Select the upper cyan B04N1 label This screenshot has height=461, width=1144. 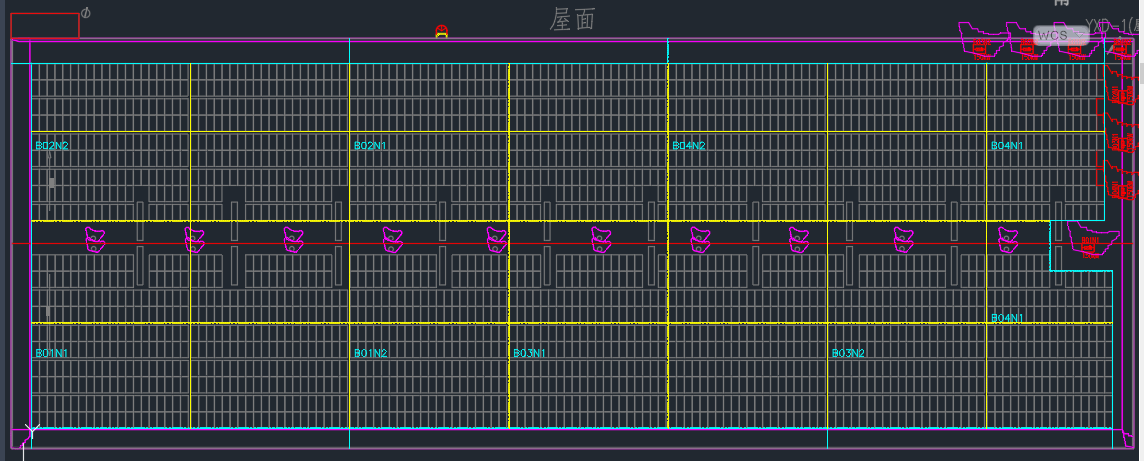pyautogui.click(x=1007, y=146)
